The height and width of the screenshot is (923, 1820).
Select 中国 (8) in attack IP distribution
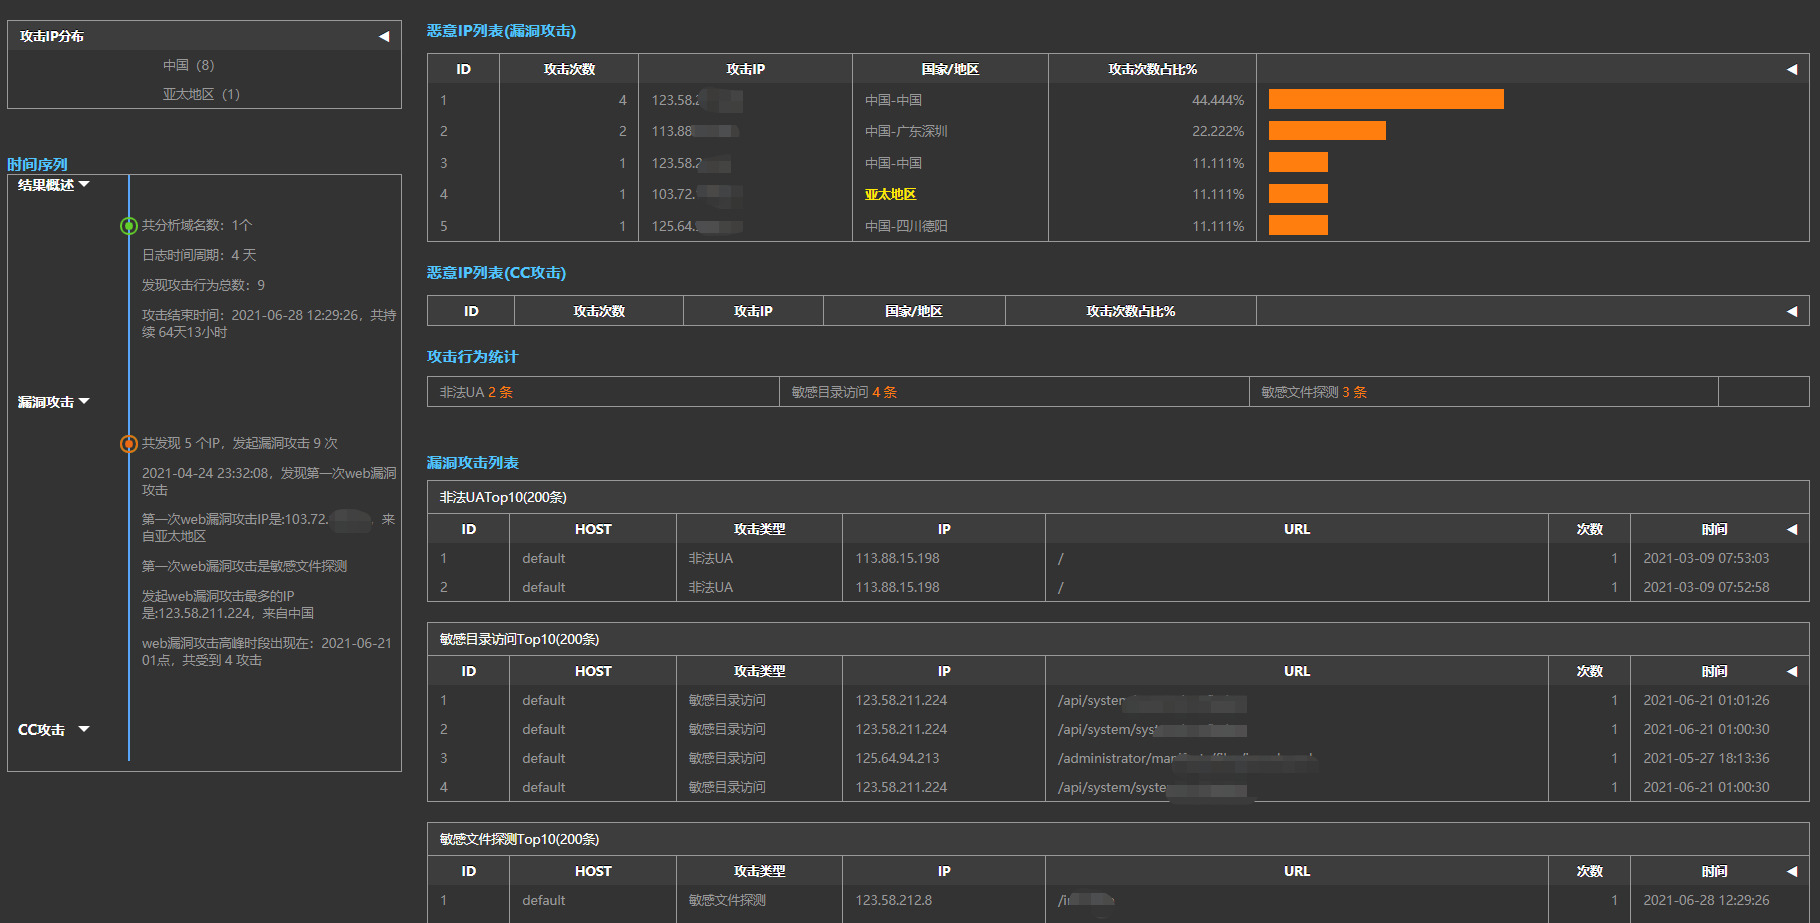[x=189, y=65]
